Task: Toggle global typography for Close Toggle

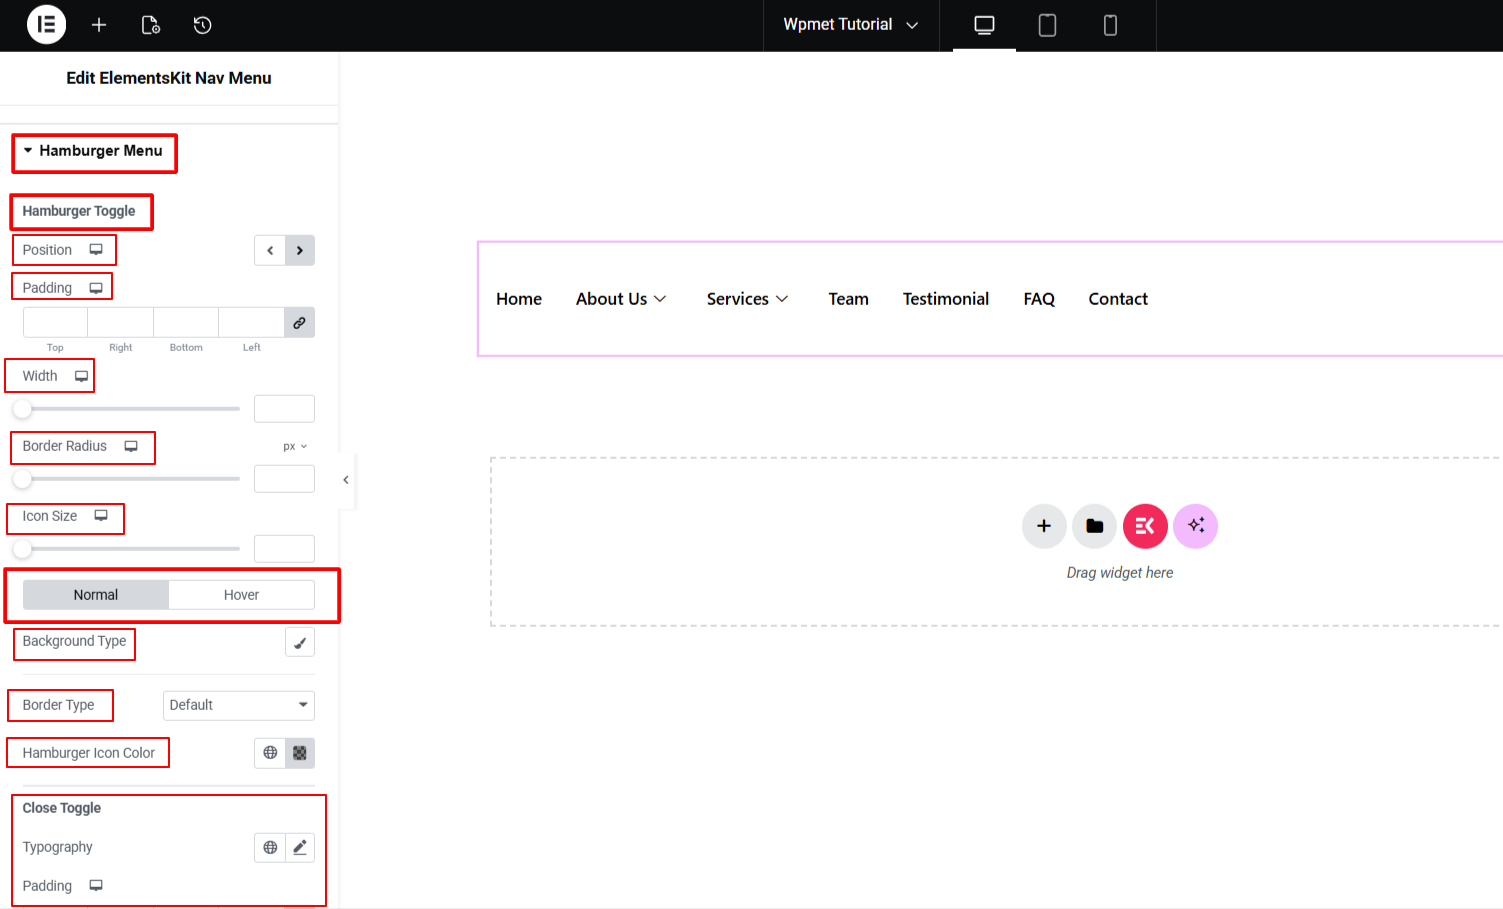Action: coord(269,847)
